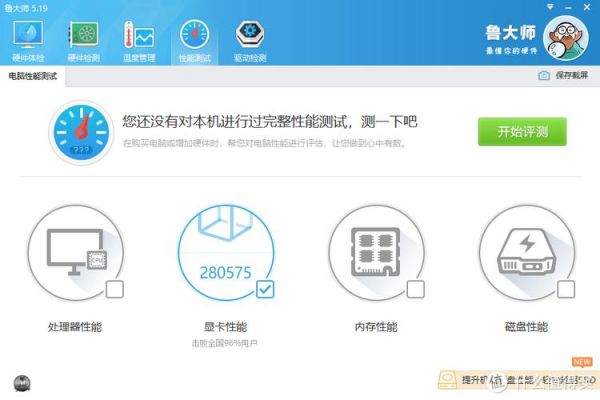Open the title bar dropdown menu arrow
Screen dimensions: 600x400
(550, 7)
